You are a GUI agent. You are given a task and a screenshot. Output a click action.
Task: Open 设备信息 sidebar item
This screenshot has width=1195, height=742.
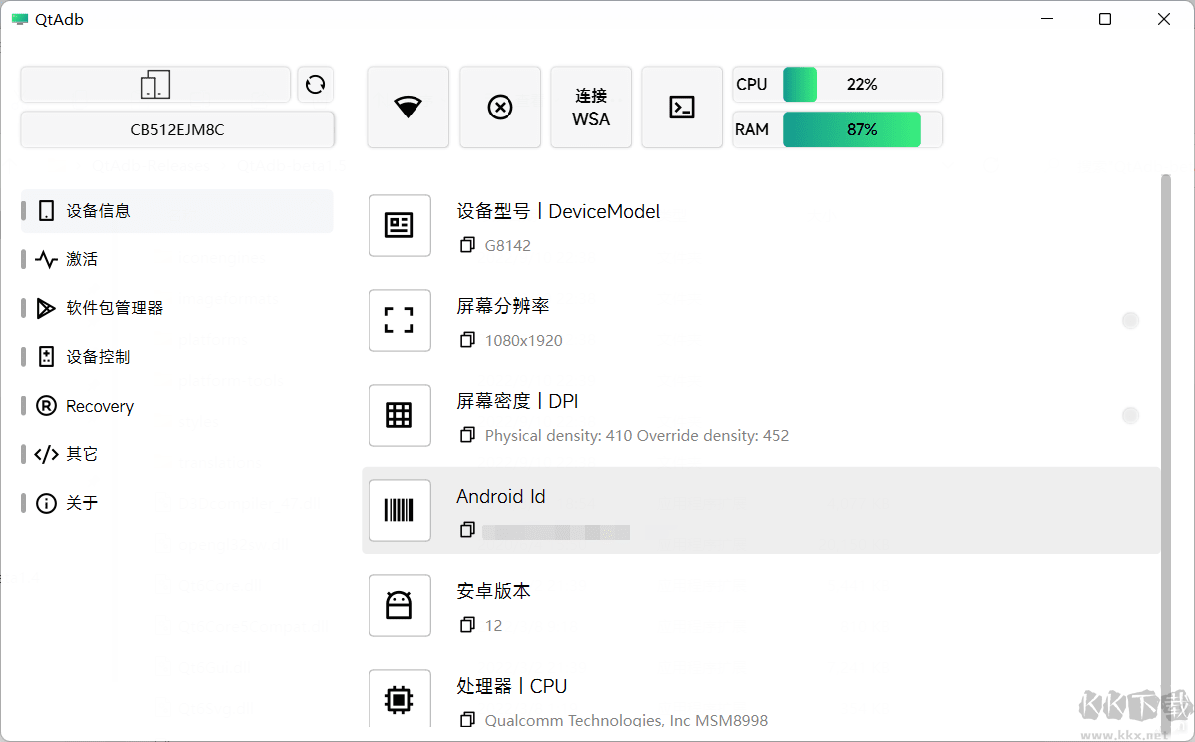point(177,211)
